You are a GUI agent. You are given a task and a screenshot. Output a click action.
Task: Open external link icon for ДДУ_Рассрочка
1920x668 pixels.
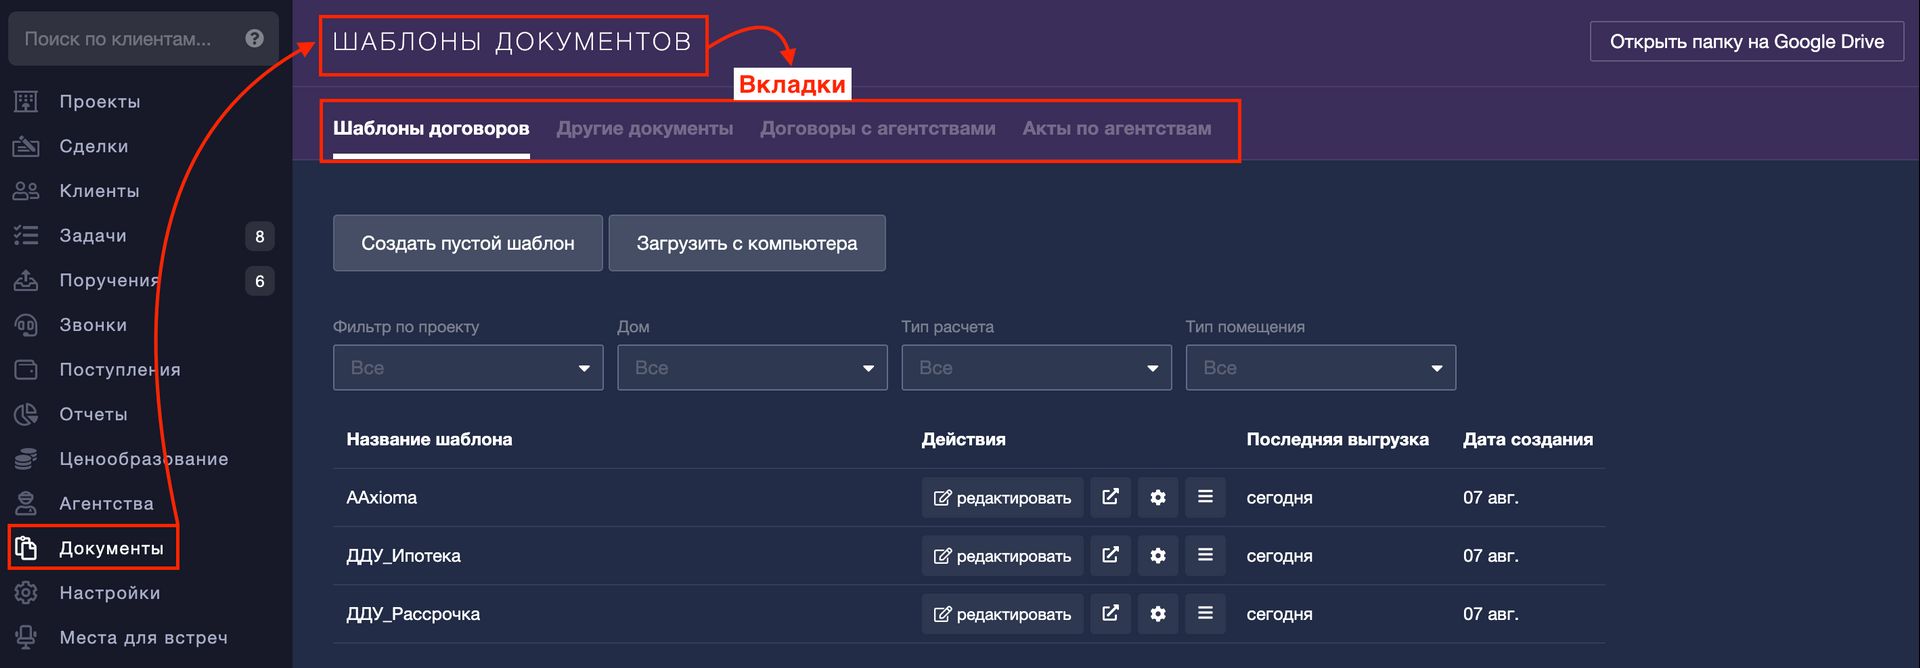coord(1110,613)
